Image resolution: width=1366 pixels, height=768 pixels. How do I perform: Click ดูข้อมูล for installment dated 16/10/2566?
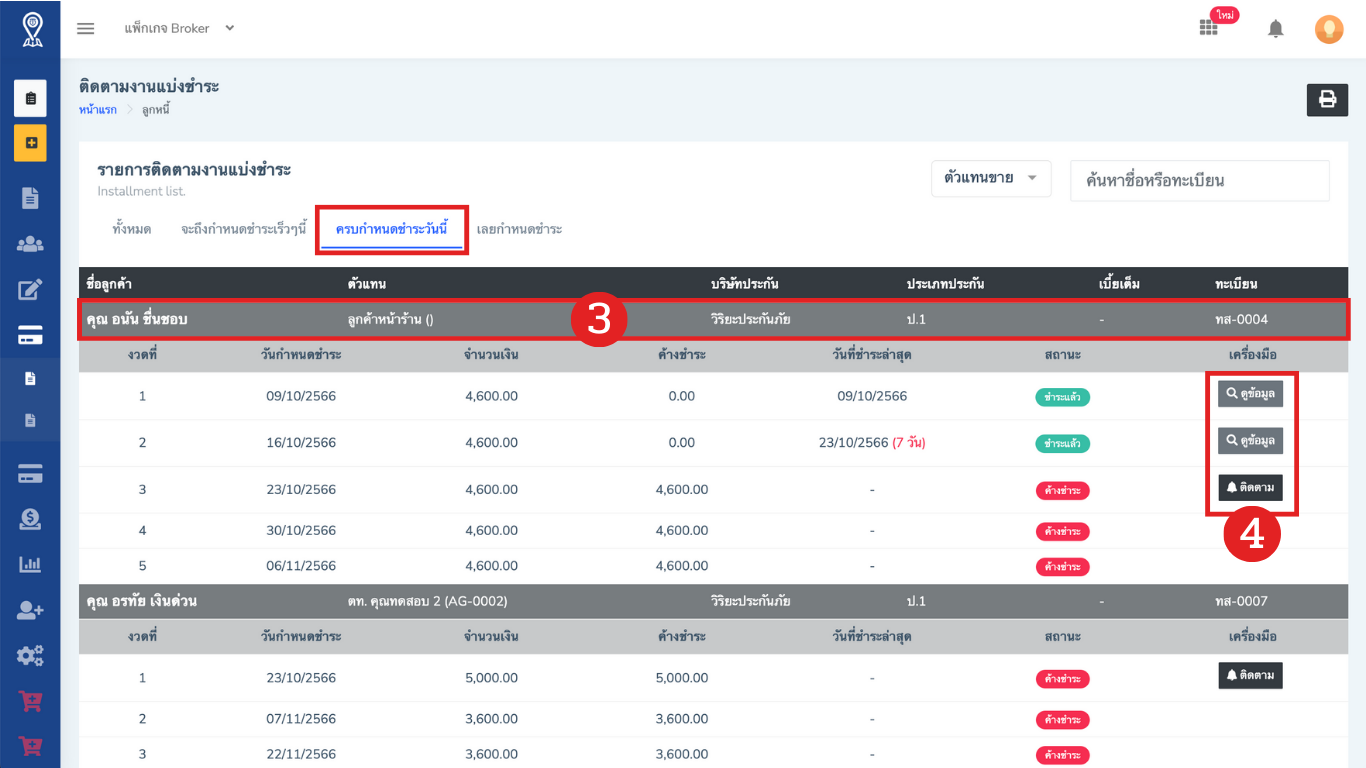pyautogui.click(x=1250, y=441)
